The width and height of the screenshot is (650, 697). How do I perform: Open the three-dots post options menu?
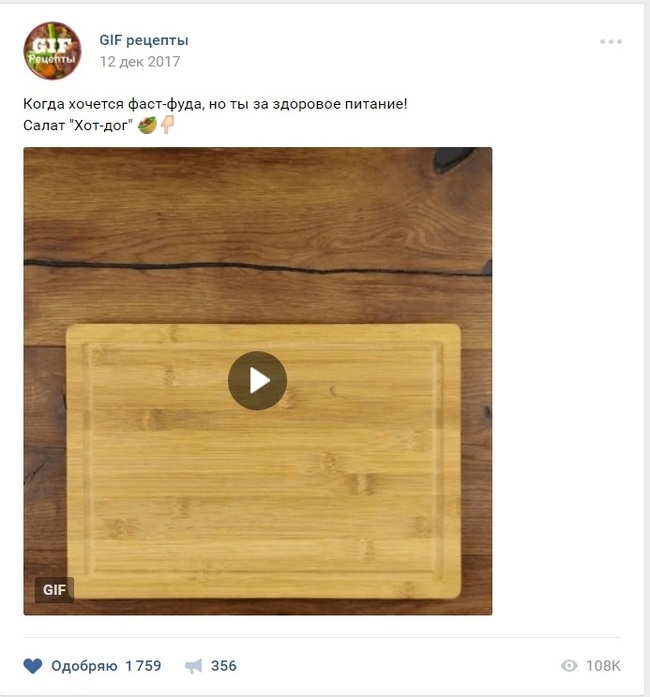610,42
